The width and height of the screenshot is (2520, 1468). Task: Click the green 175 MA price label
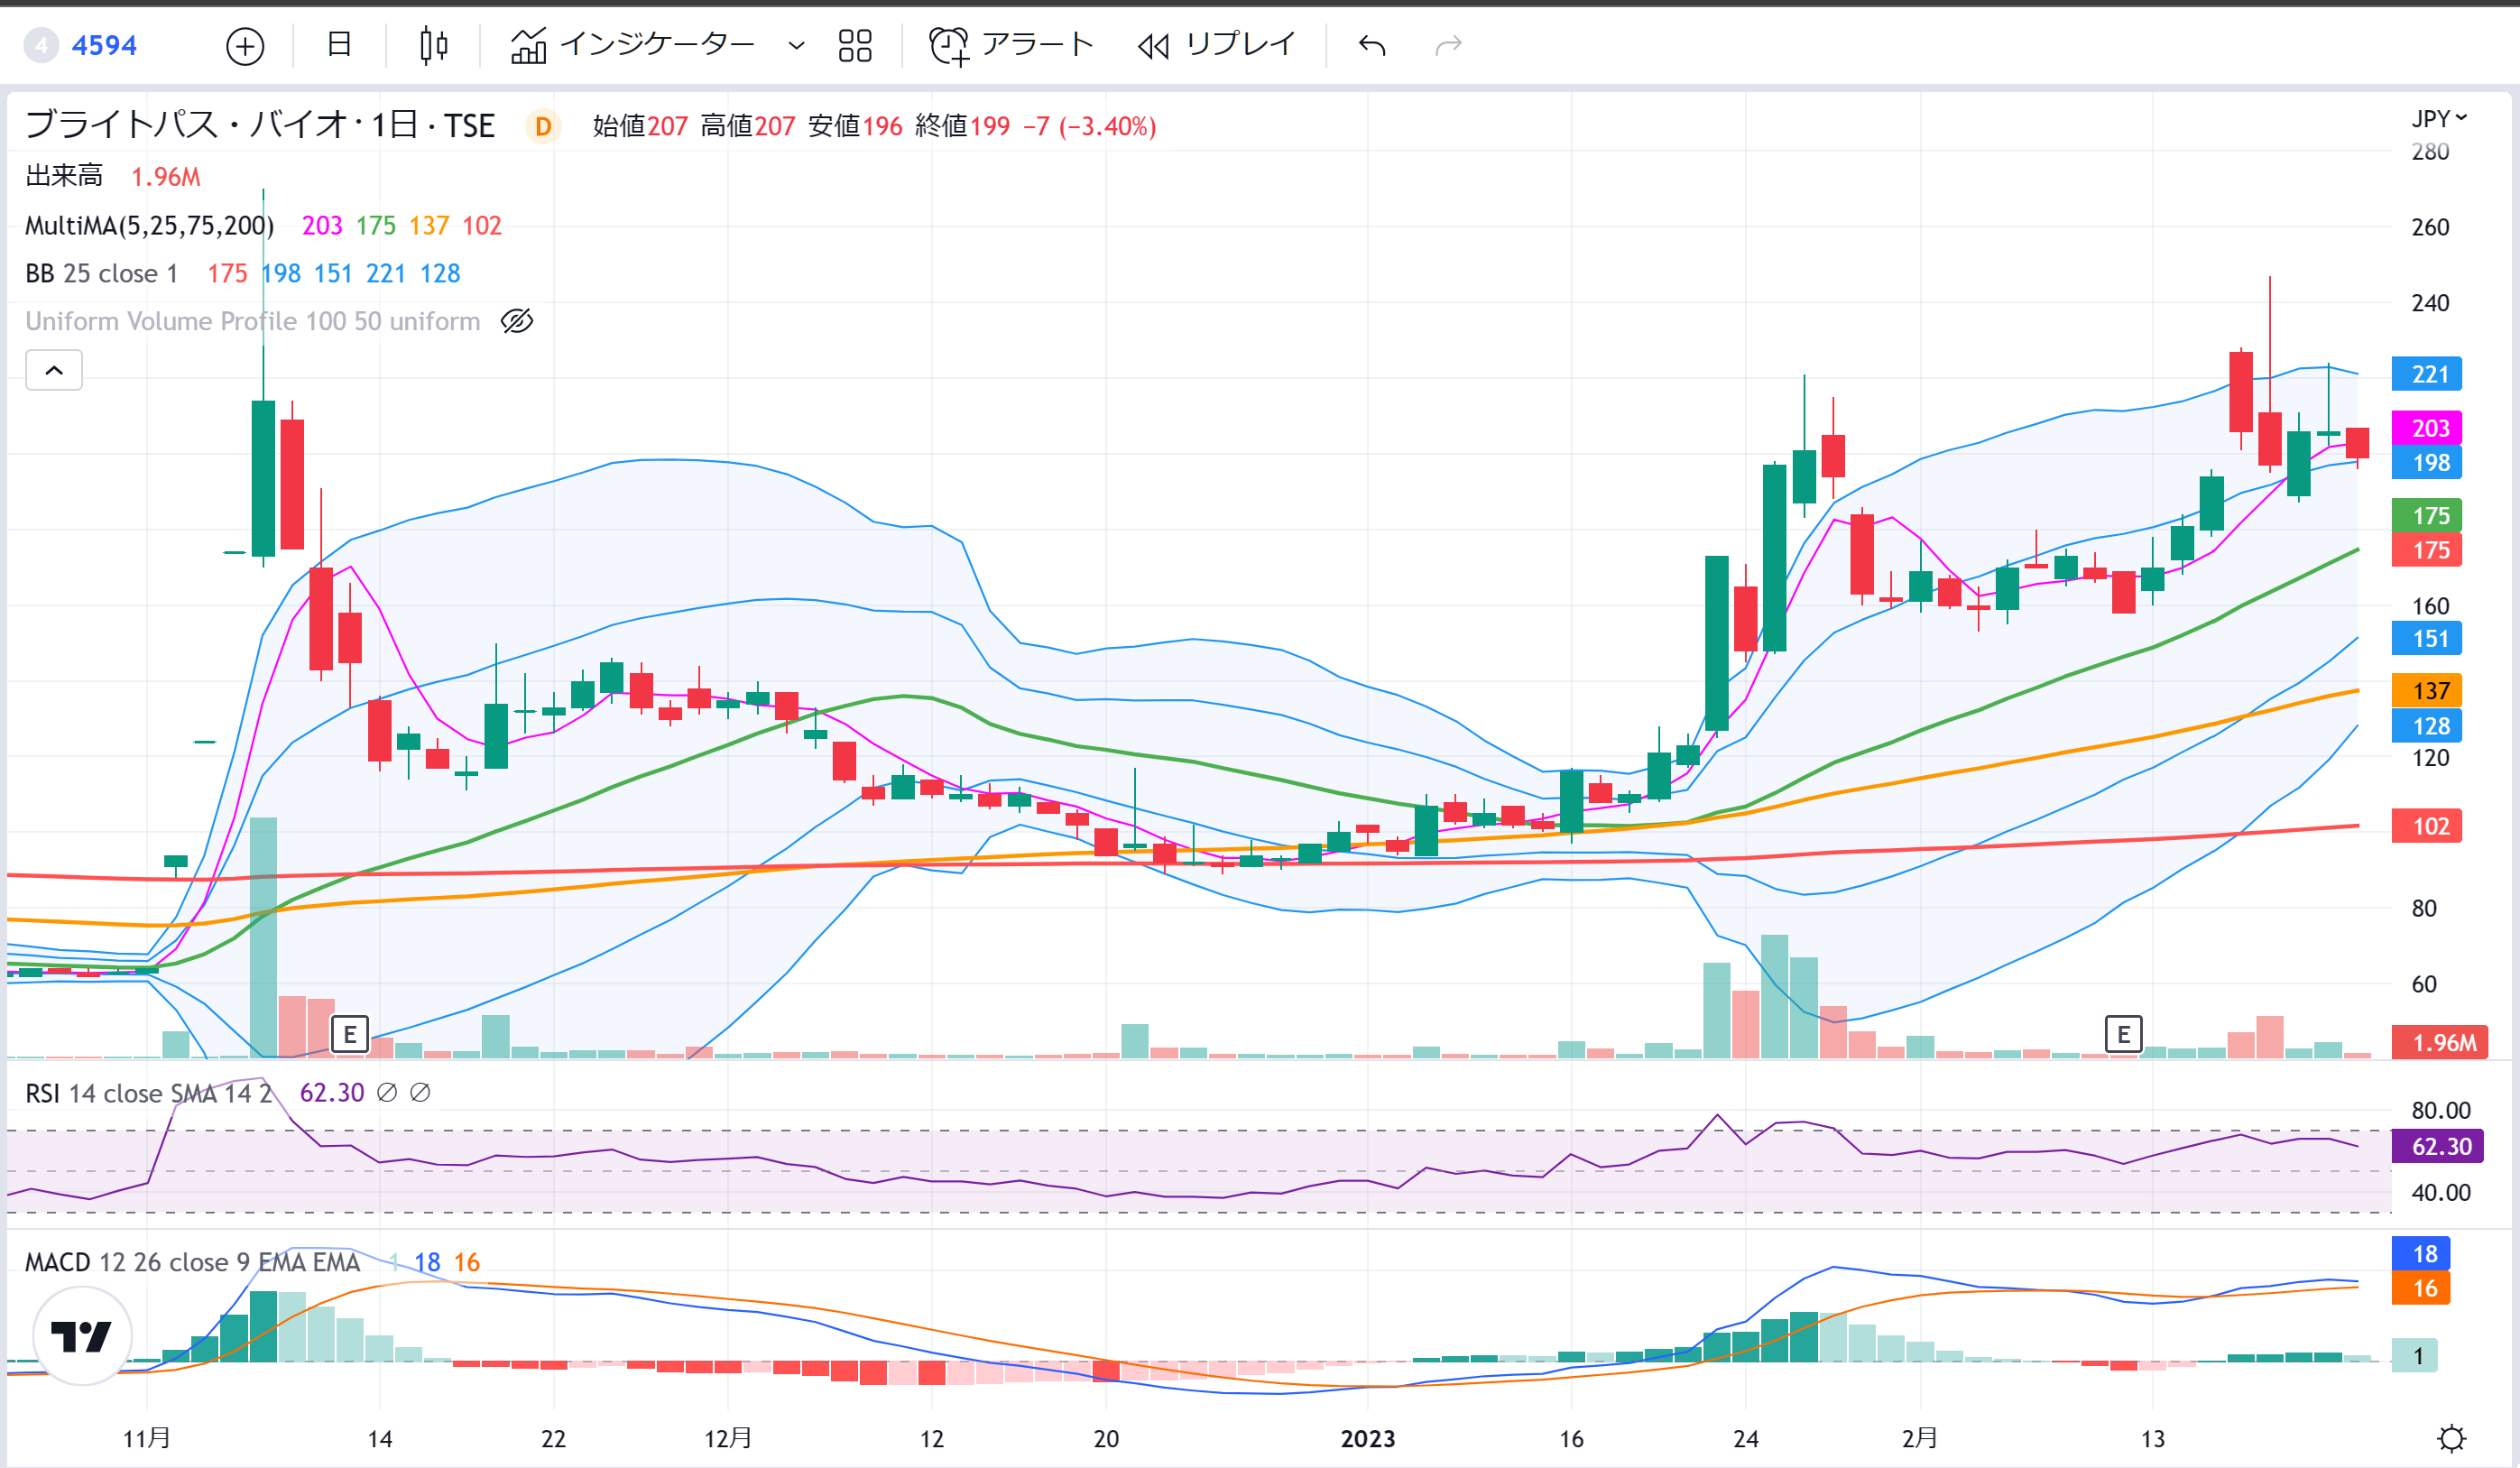[x=2427, y=516]
